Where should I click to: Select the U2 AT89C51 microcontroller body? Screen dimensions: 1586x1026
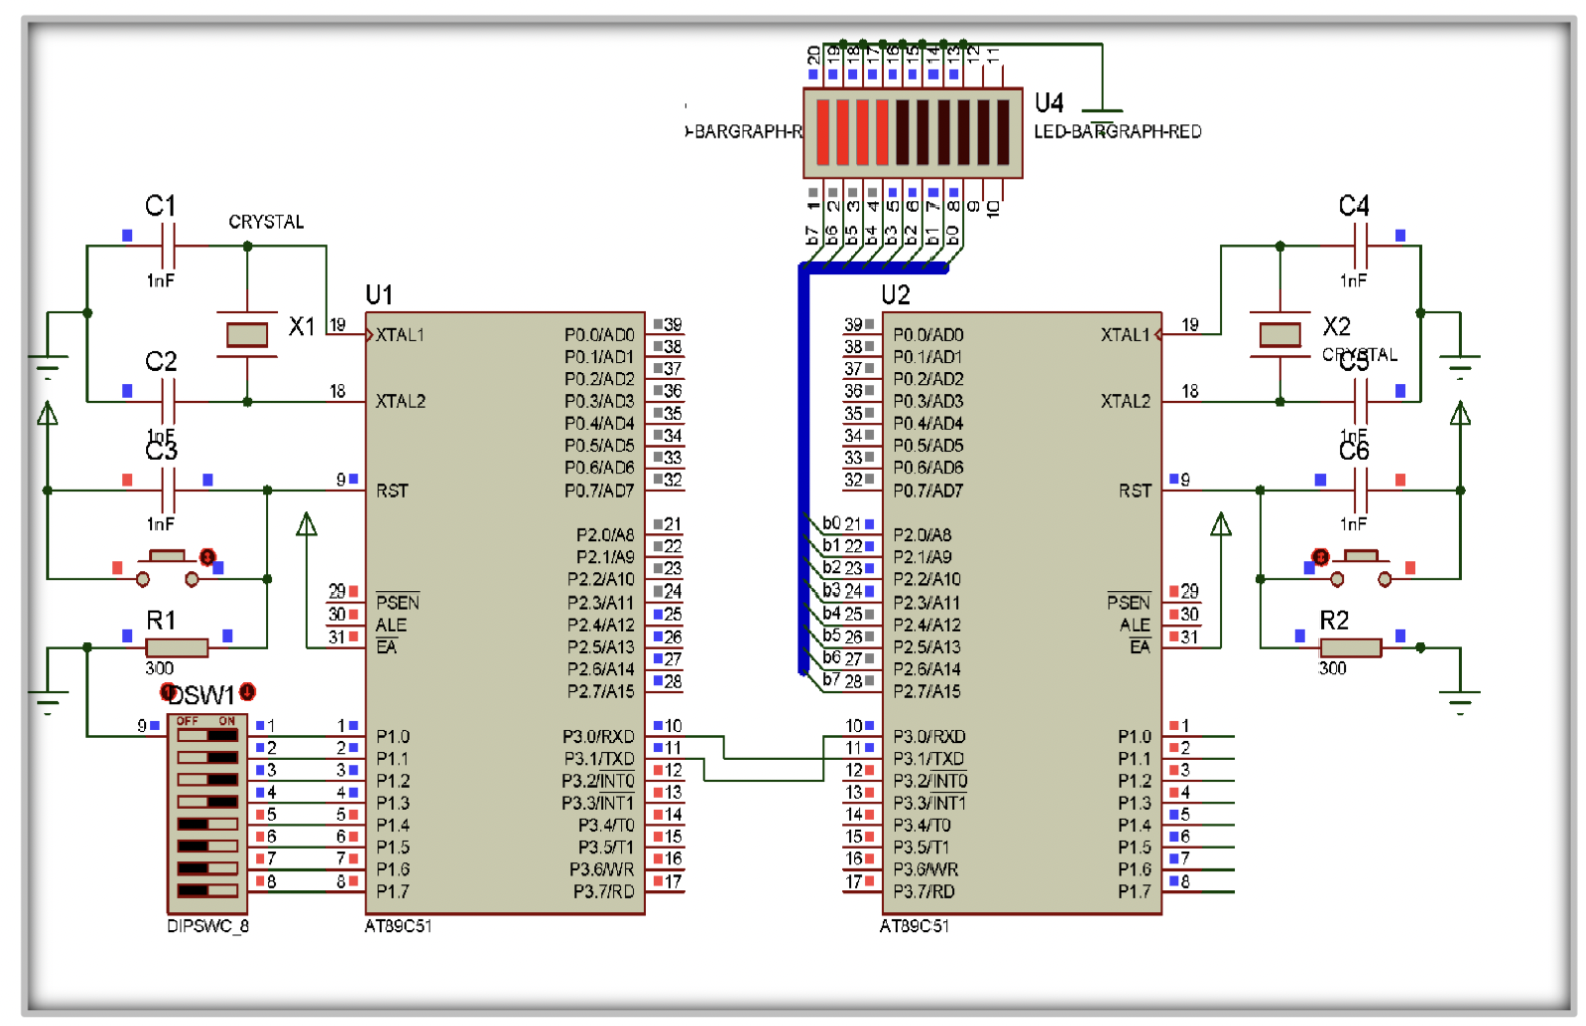1021,612
